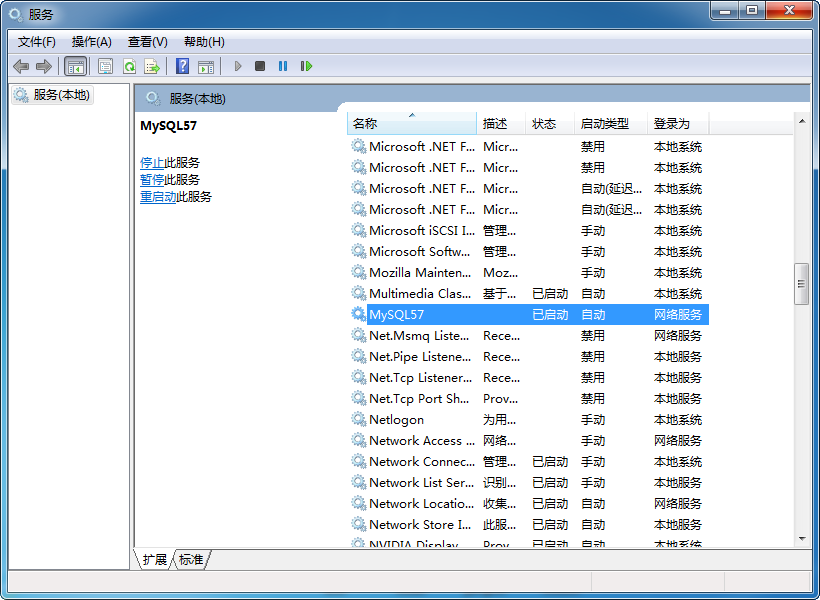Open the 文件(F) menu
The width and height of the screenshot is (820, 600).
(x=37, y=41)
